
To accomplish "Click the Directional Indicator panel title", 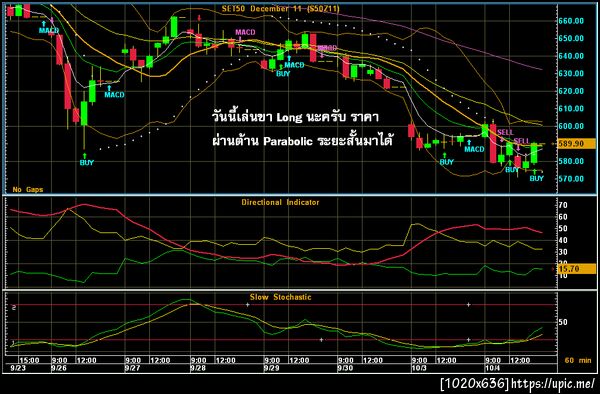I will click(x=280, y=202).
